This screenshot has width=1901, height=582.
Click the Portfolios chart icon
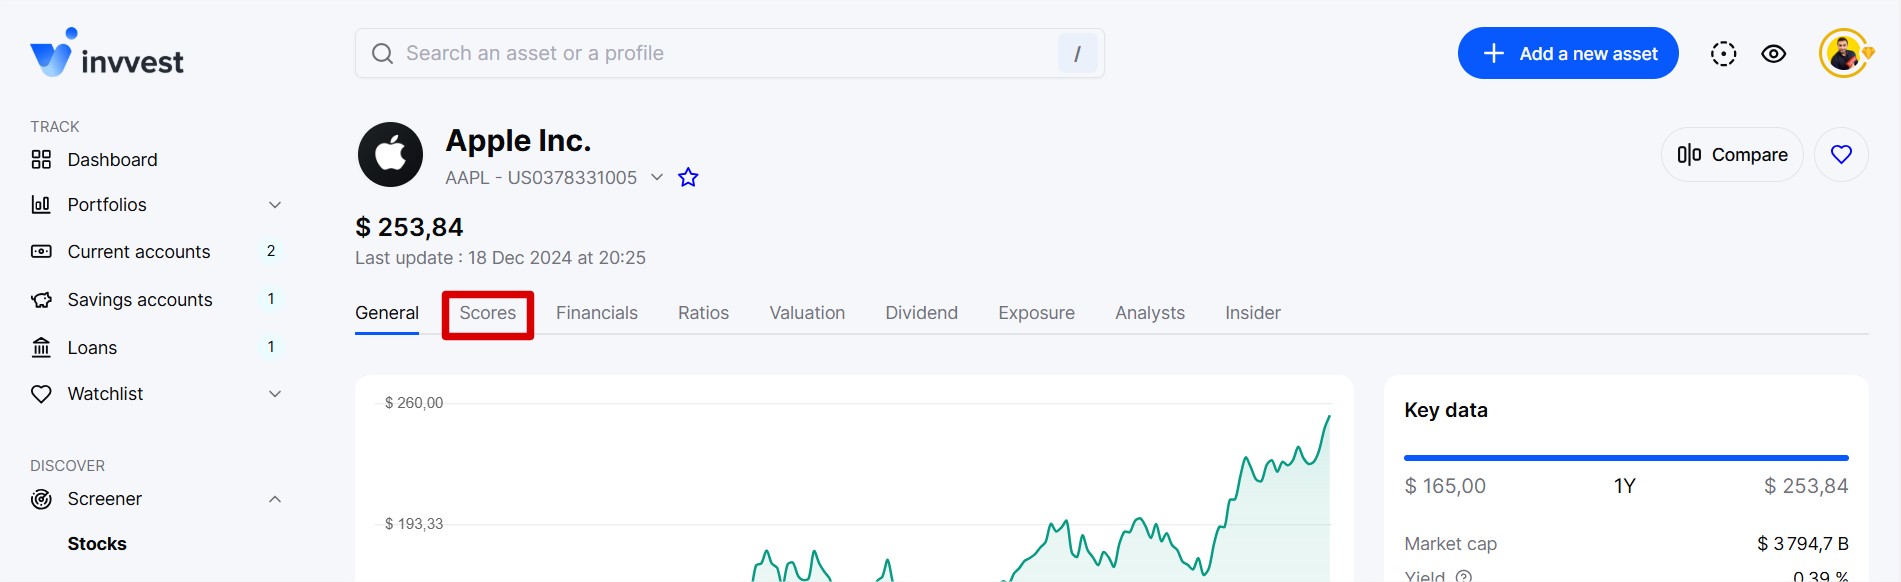41,205
